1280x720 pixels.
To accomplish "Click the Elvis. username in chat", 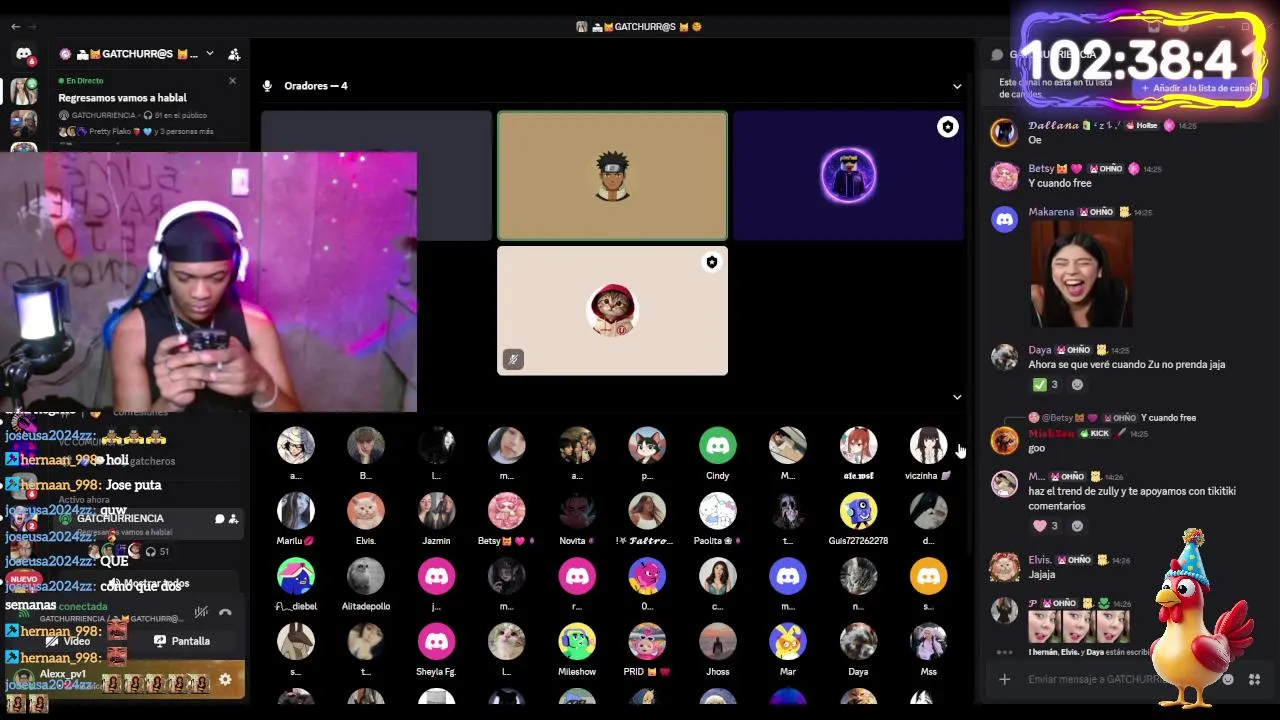I will click(x=1040, y=560).
